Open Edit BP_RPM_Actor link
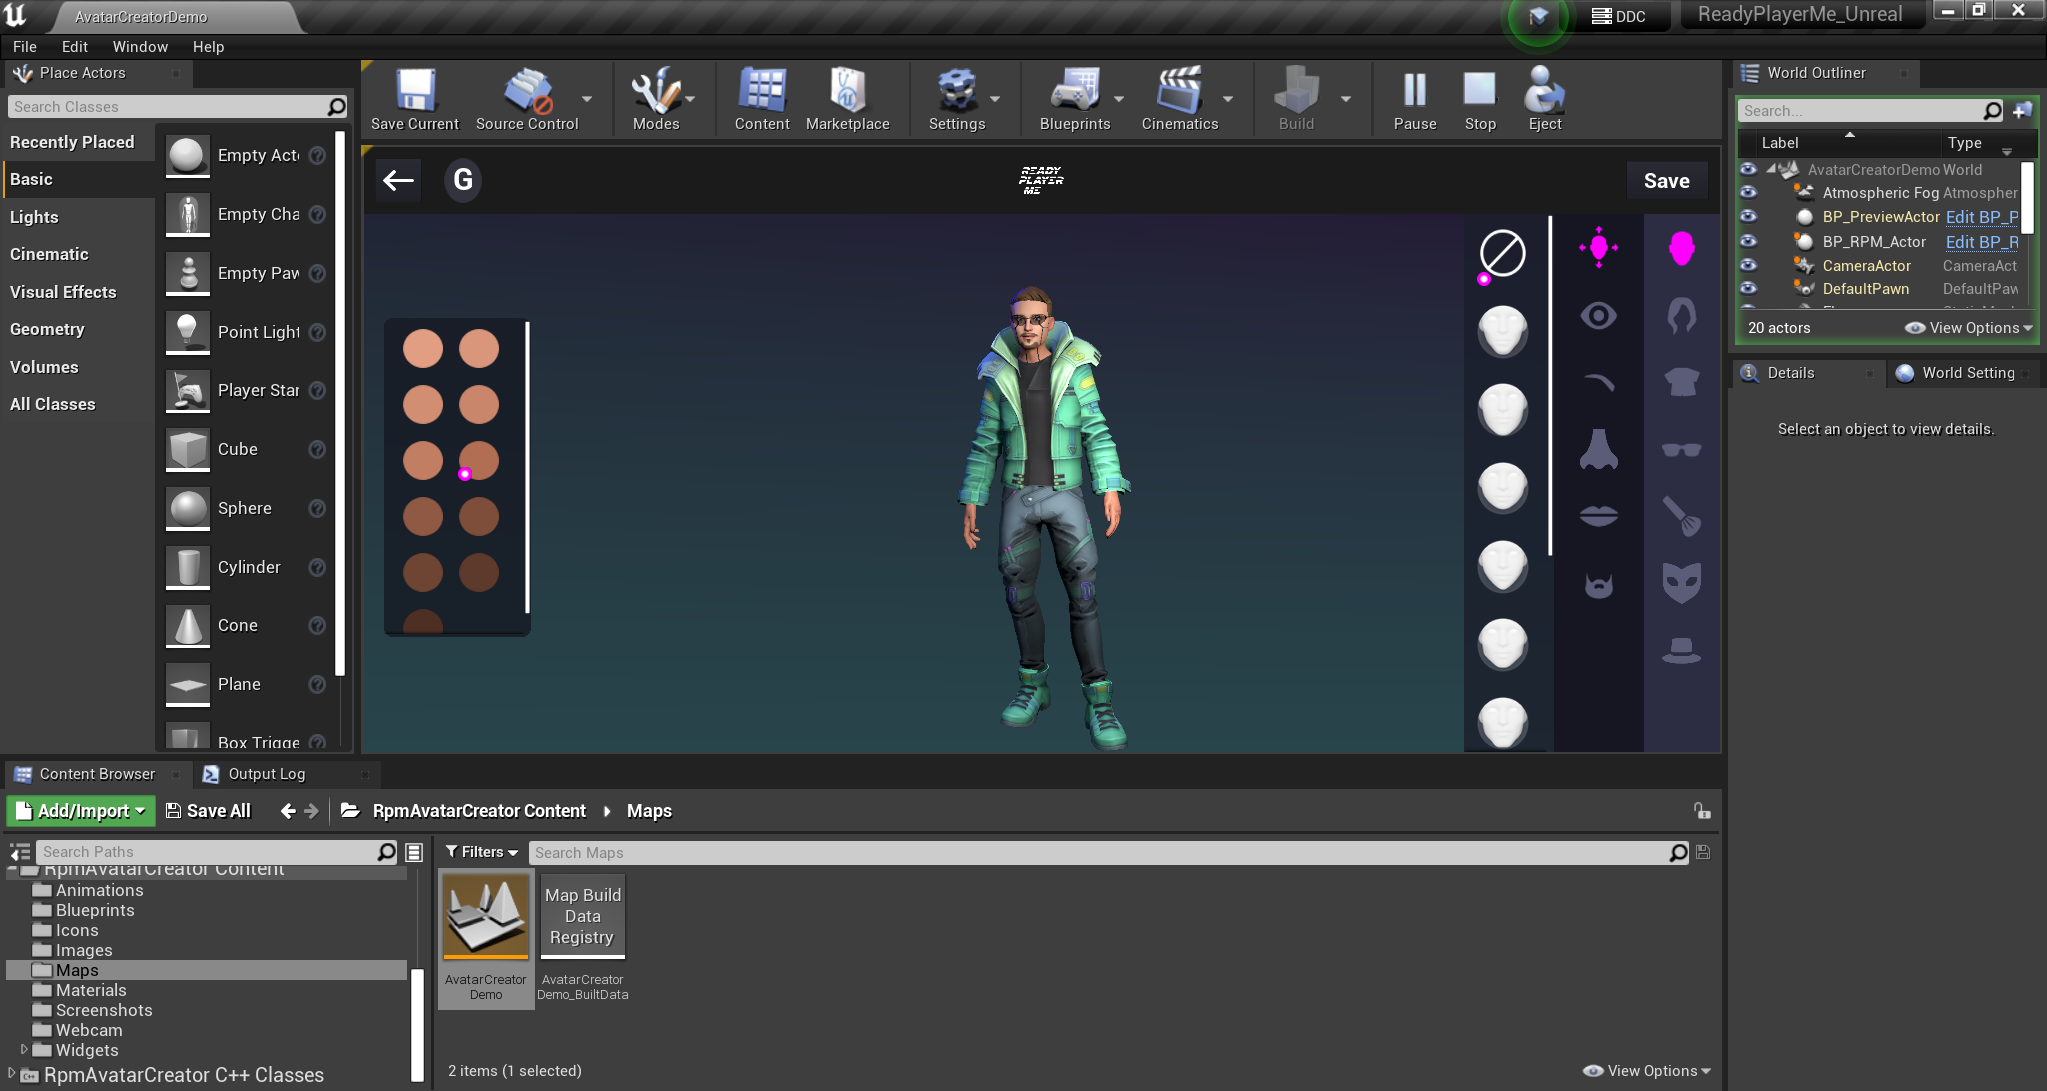2047x1091 pixels. 1979,241
